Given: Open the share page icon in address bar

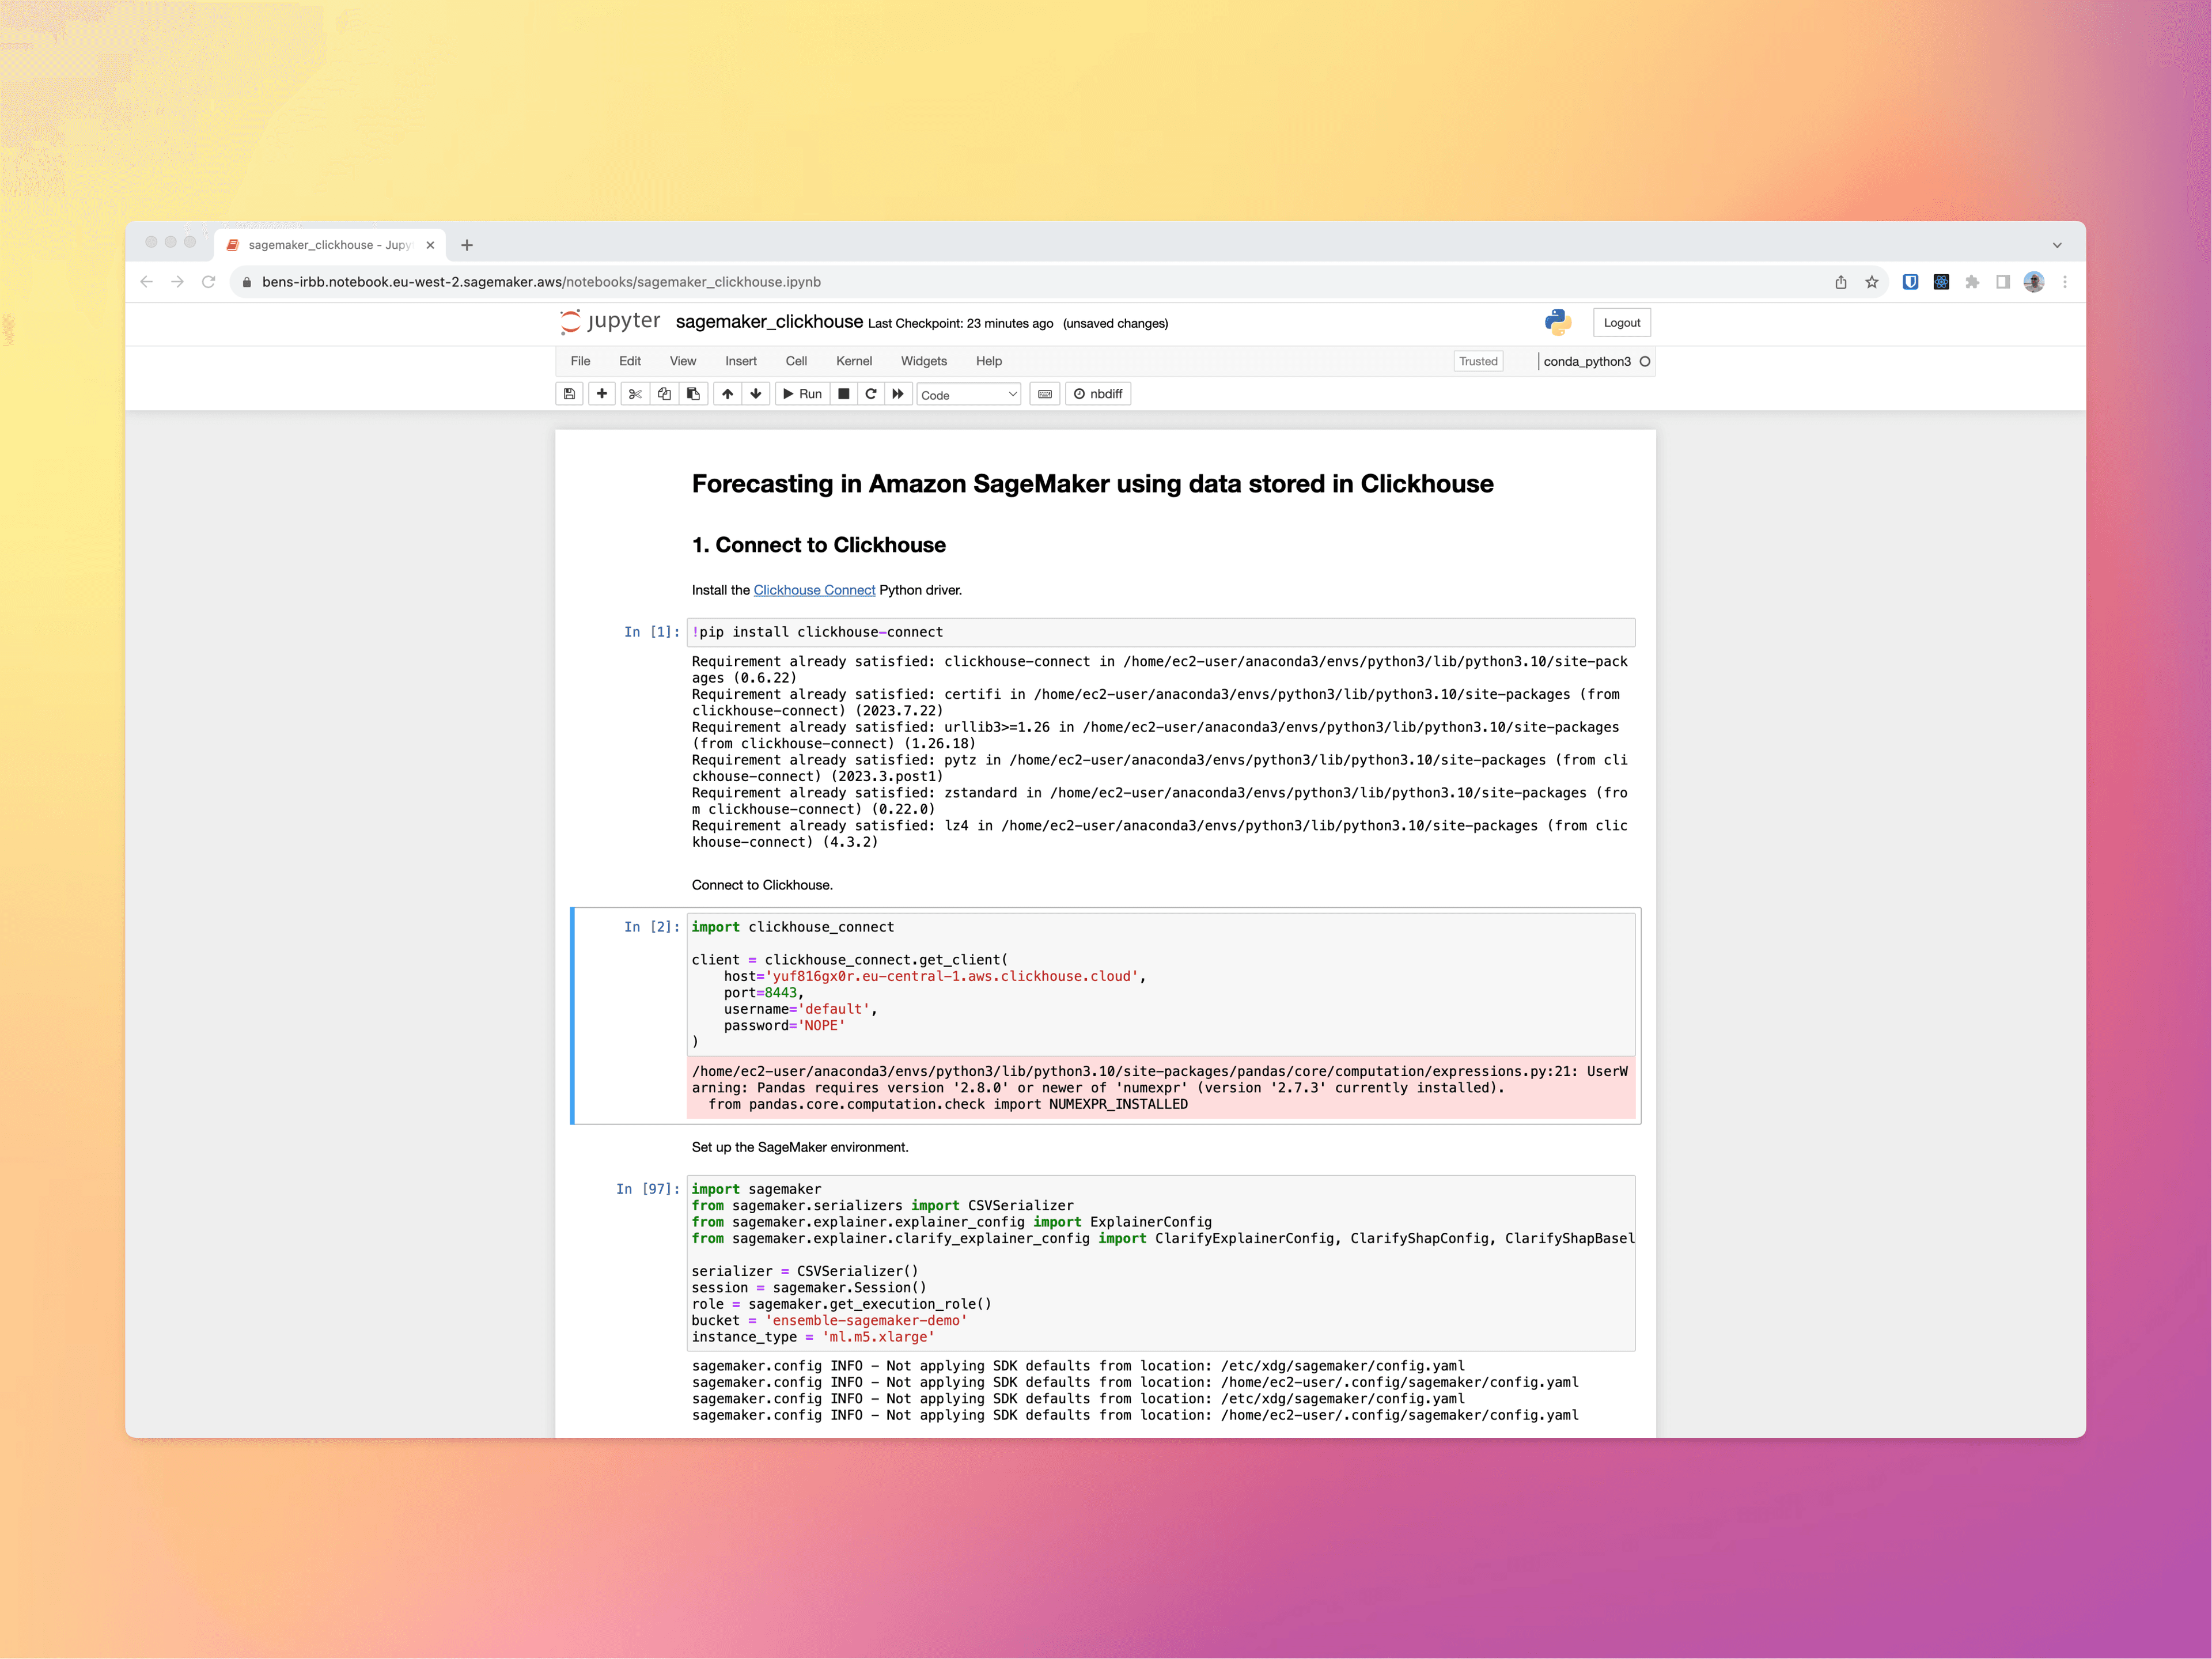Looking at the screenshot, I should click(1841, 282).
